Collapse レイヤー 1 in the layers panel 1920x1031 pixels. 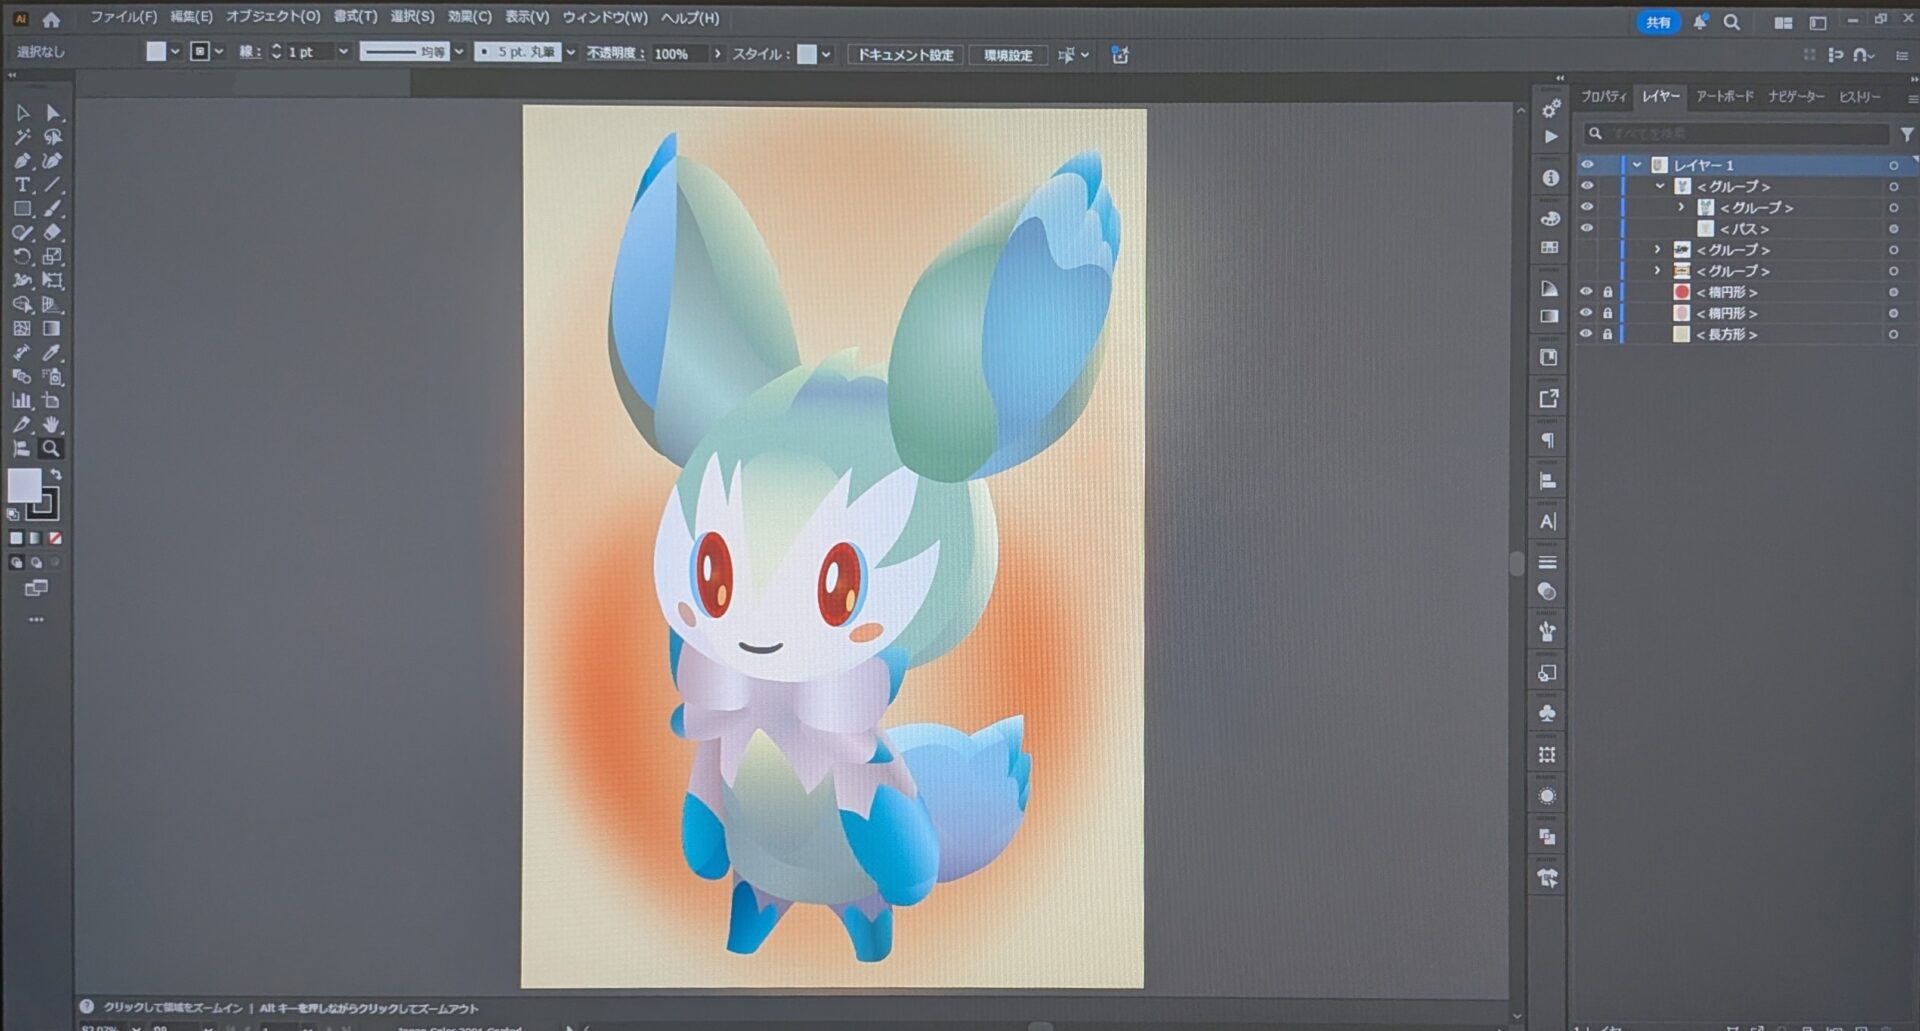1637,165
